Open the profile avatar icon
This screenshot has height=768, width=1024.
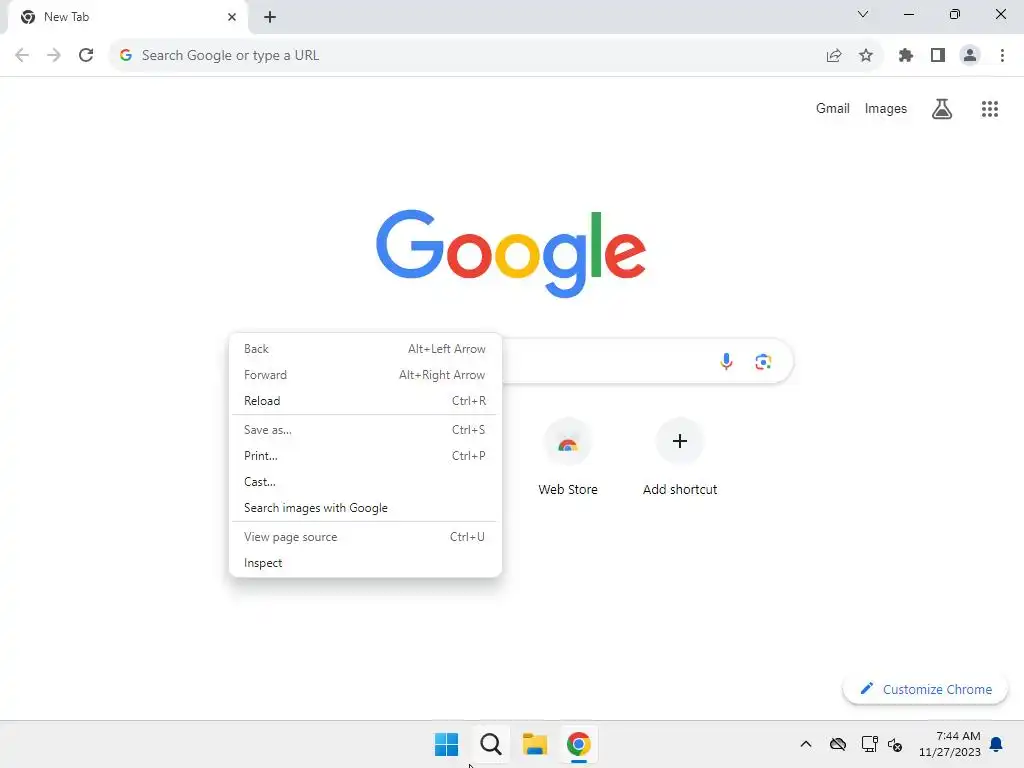pyautogui.click(x=970, y=56)
